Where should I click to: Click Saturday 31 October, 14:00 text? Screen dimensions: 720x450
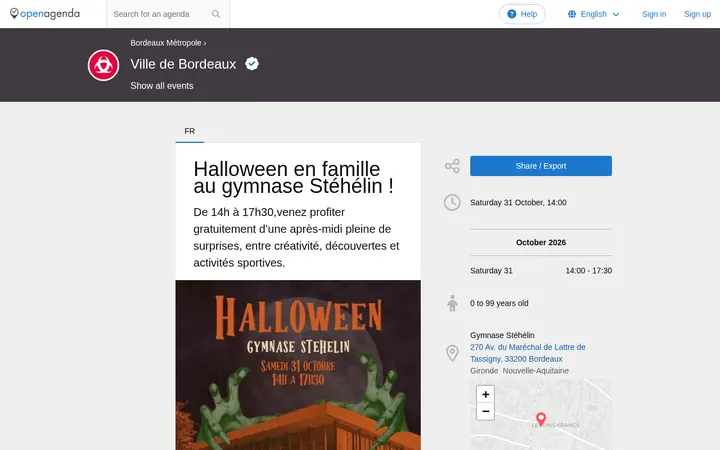click(518, 202)
